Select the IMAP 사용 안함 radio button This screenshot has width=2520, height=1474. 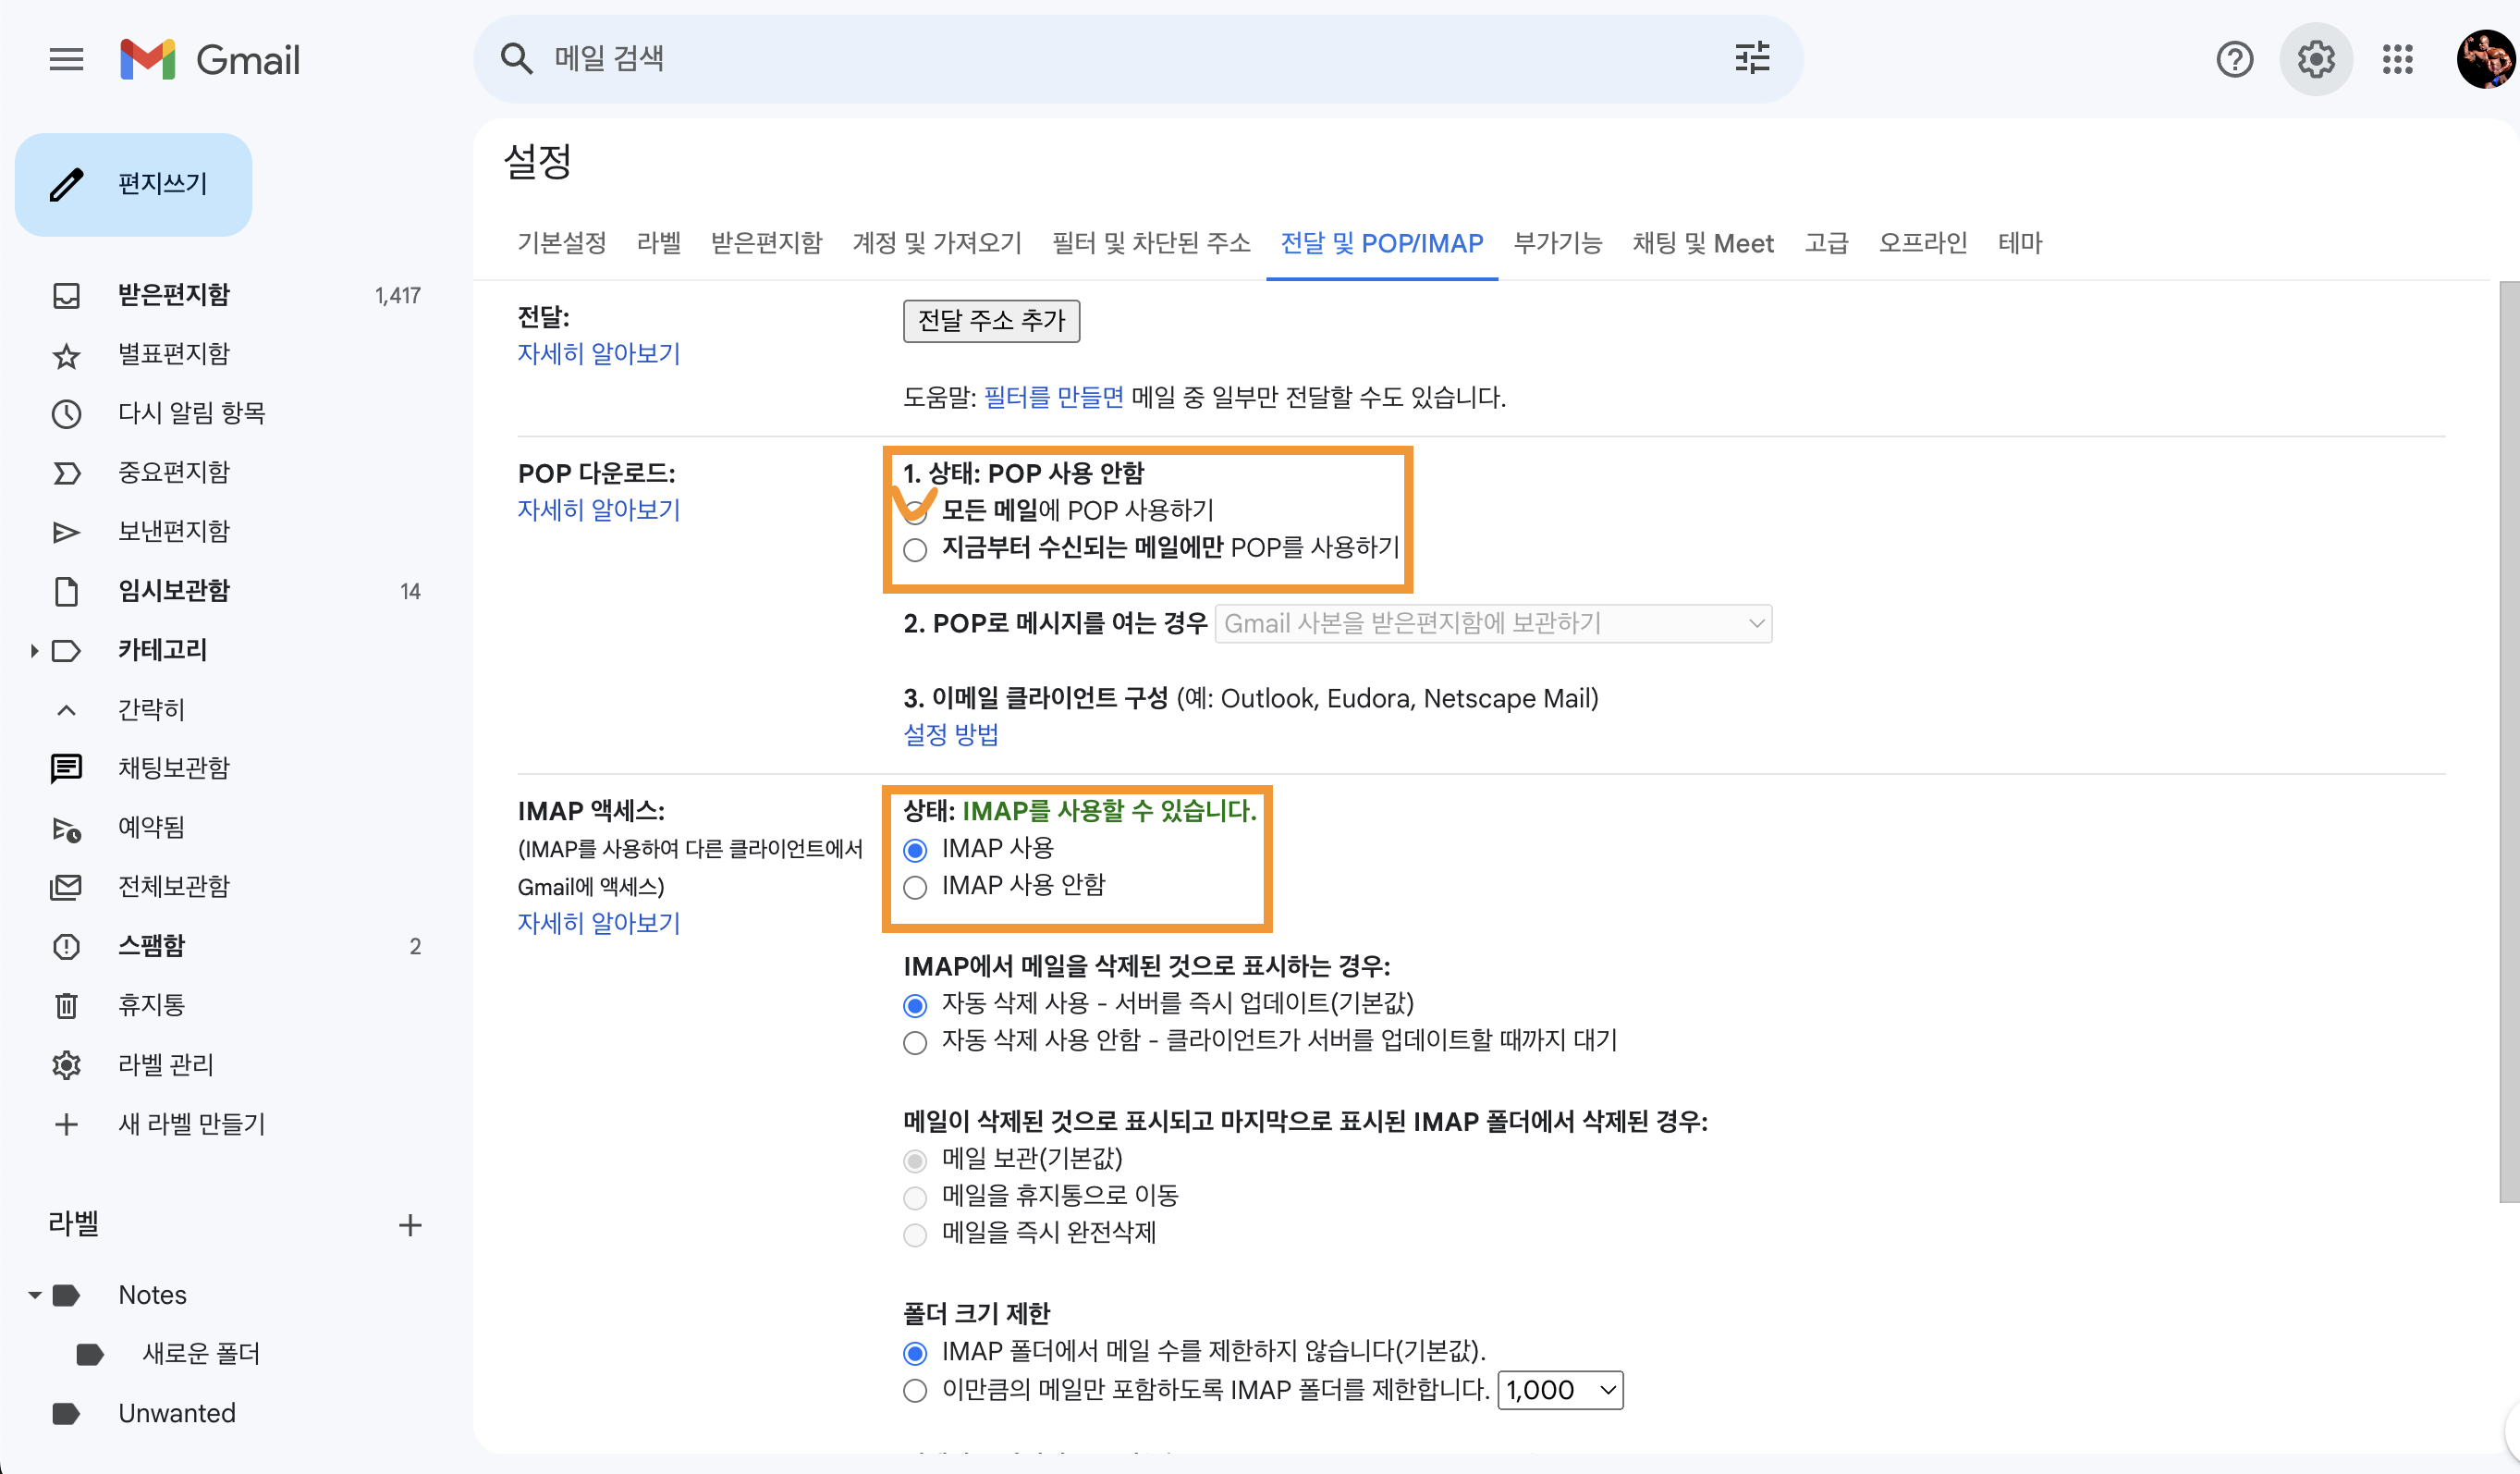(915, 887)
